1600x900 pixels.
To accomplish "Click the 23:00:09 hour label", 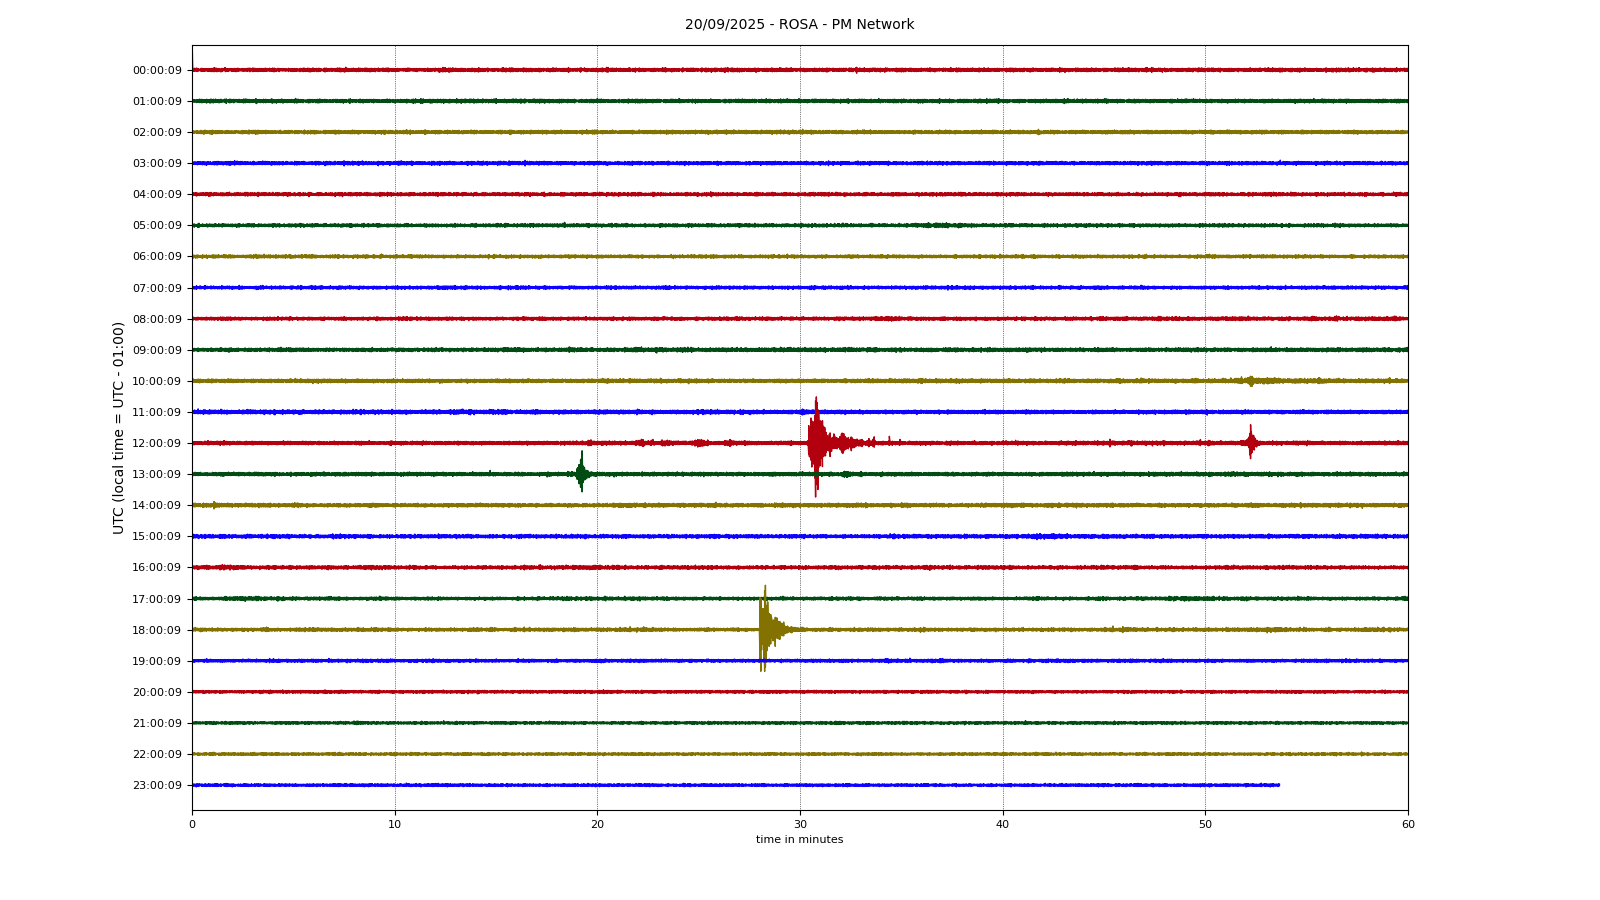I will point(157,786).
